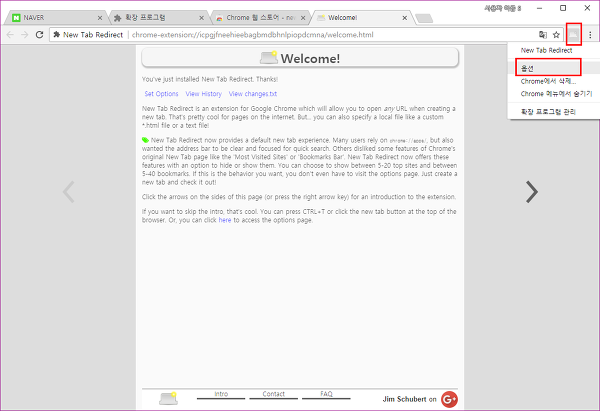Jump to the Intro section in footer
Screen dimensions: 600x411
click(x=221, y=394)
